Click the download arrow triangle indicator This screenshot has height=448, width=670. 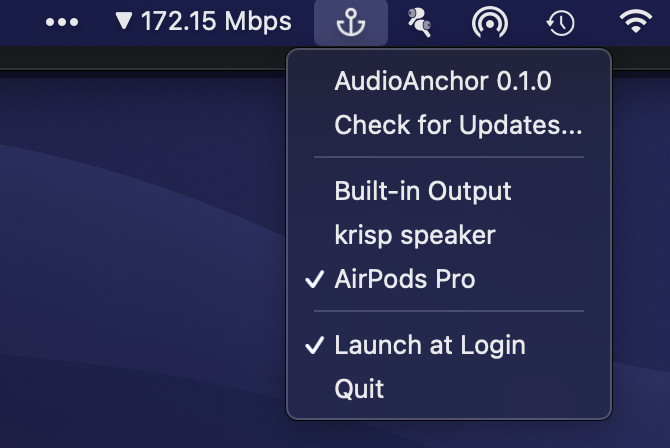coord(123,21)
